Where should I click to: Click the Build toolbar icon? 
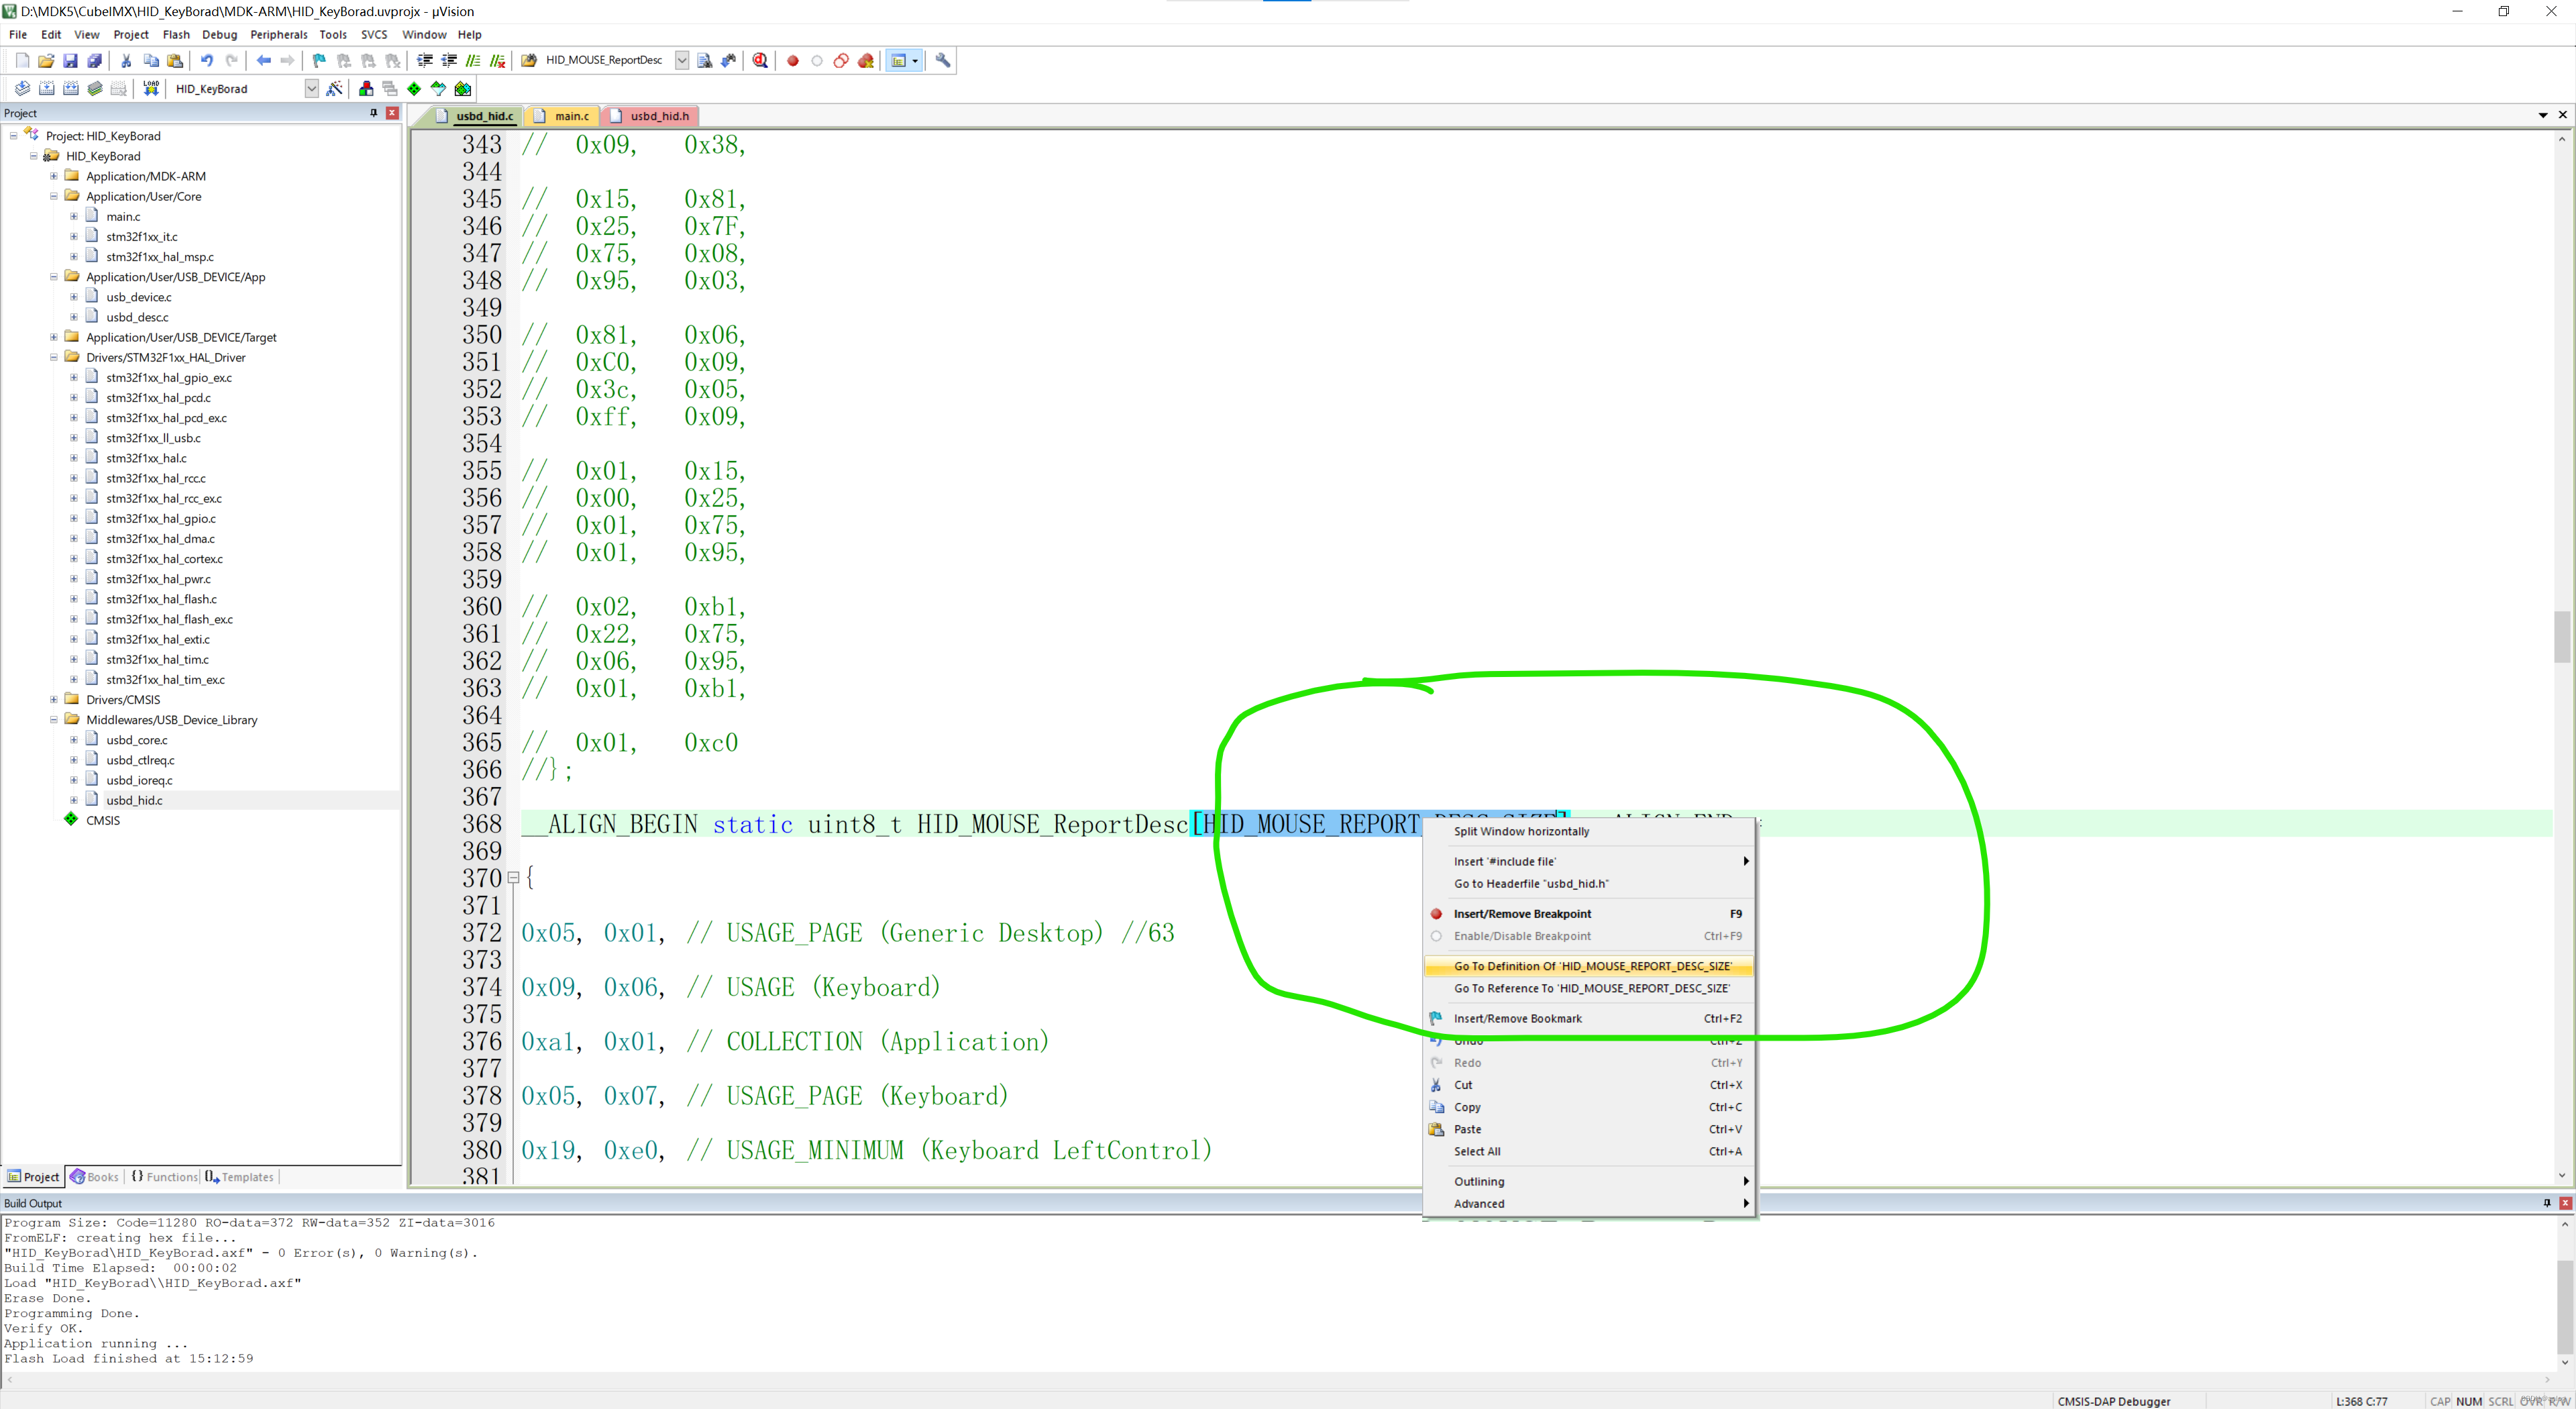(47, 89)
